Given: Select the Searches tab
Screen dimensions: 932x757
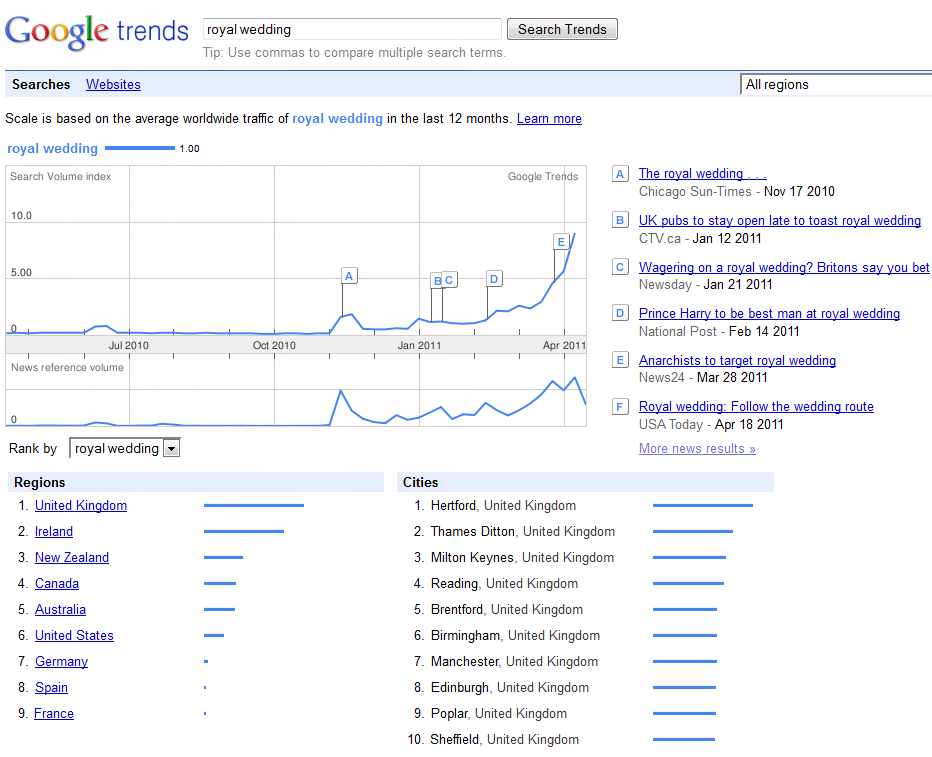Looking at the screenshot, I should coord(41,85).
